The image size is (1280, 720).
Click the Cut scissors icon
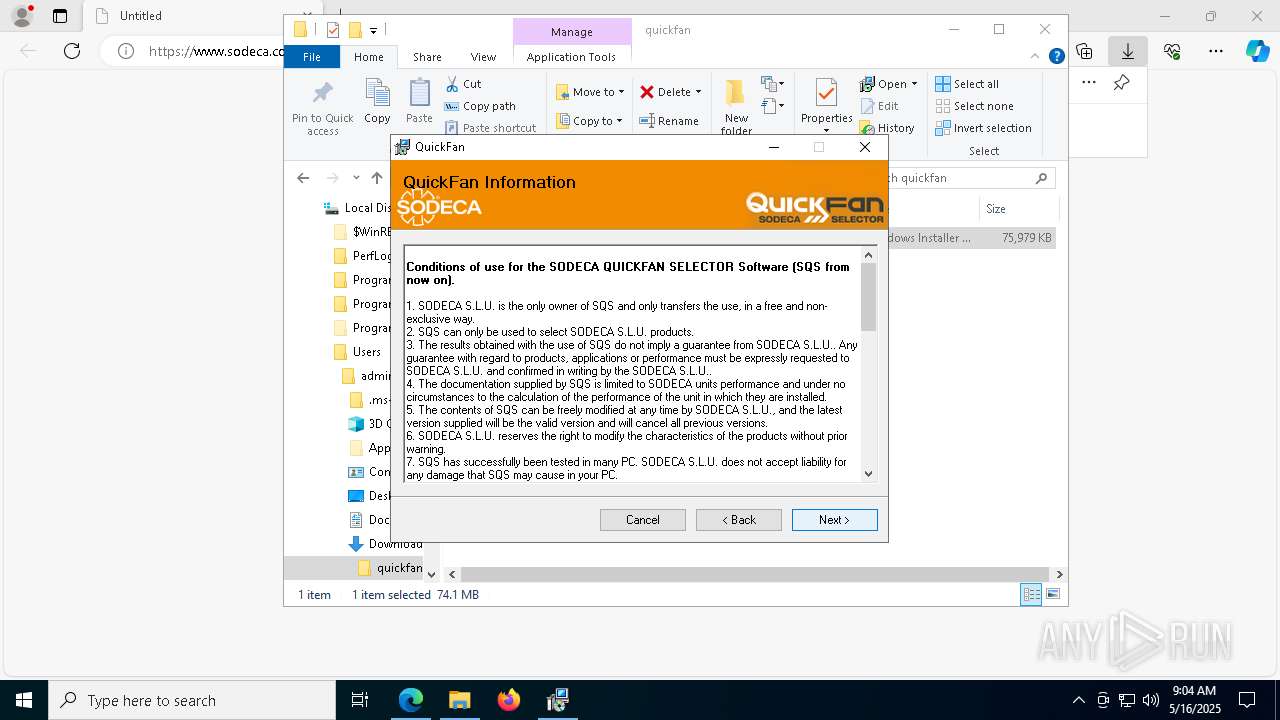[452, 84]
